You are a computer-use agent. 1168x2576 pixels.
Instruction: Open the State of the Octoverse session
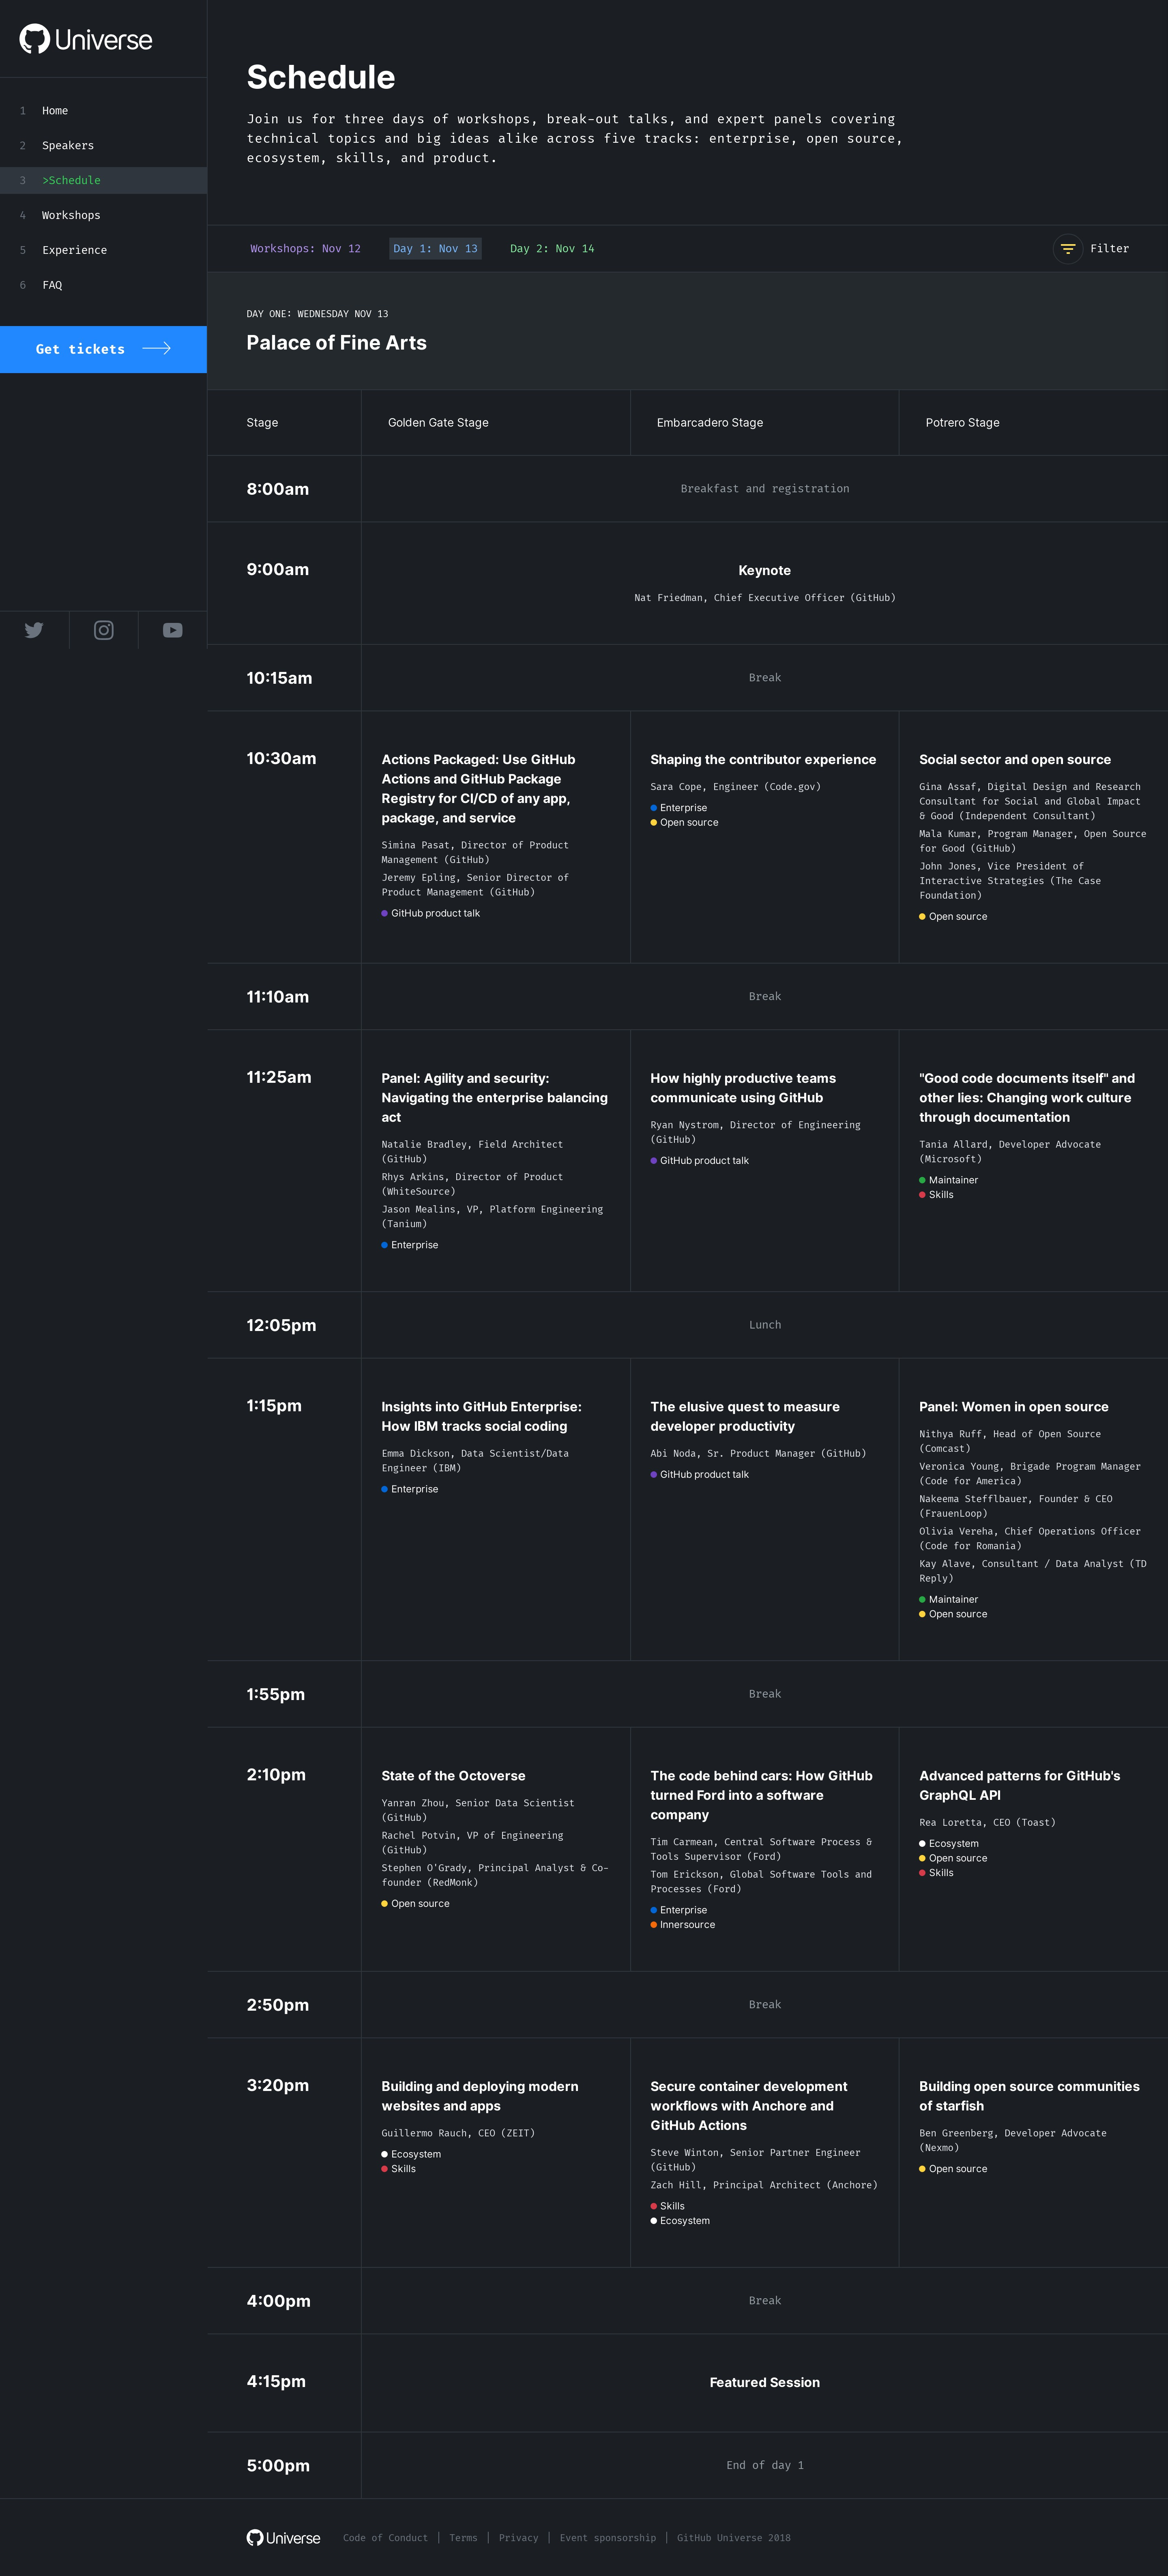pos(453,1776)
